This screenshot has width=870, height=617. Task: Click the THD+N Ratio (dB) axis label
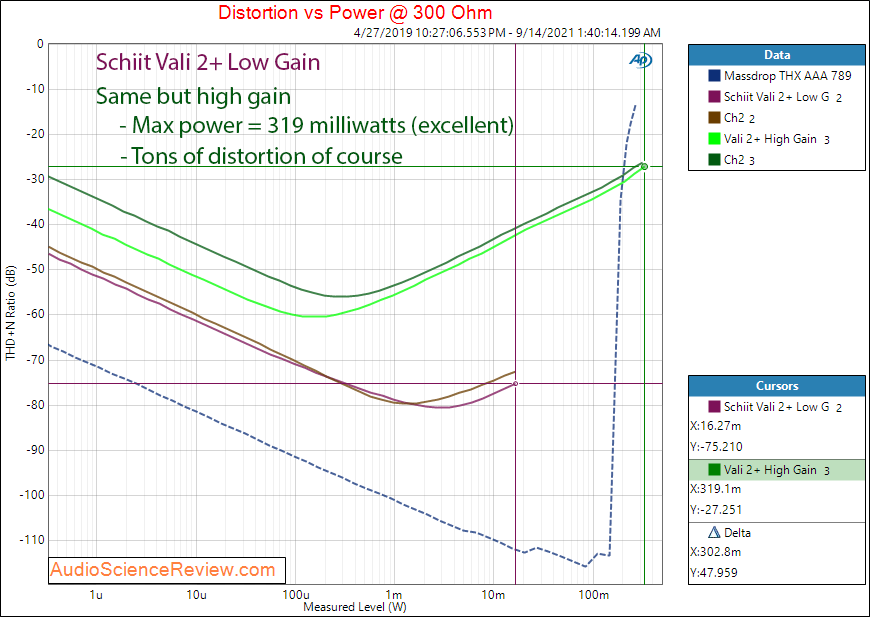(x=11, y=313)
